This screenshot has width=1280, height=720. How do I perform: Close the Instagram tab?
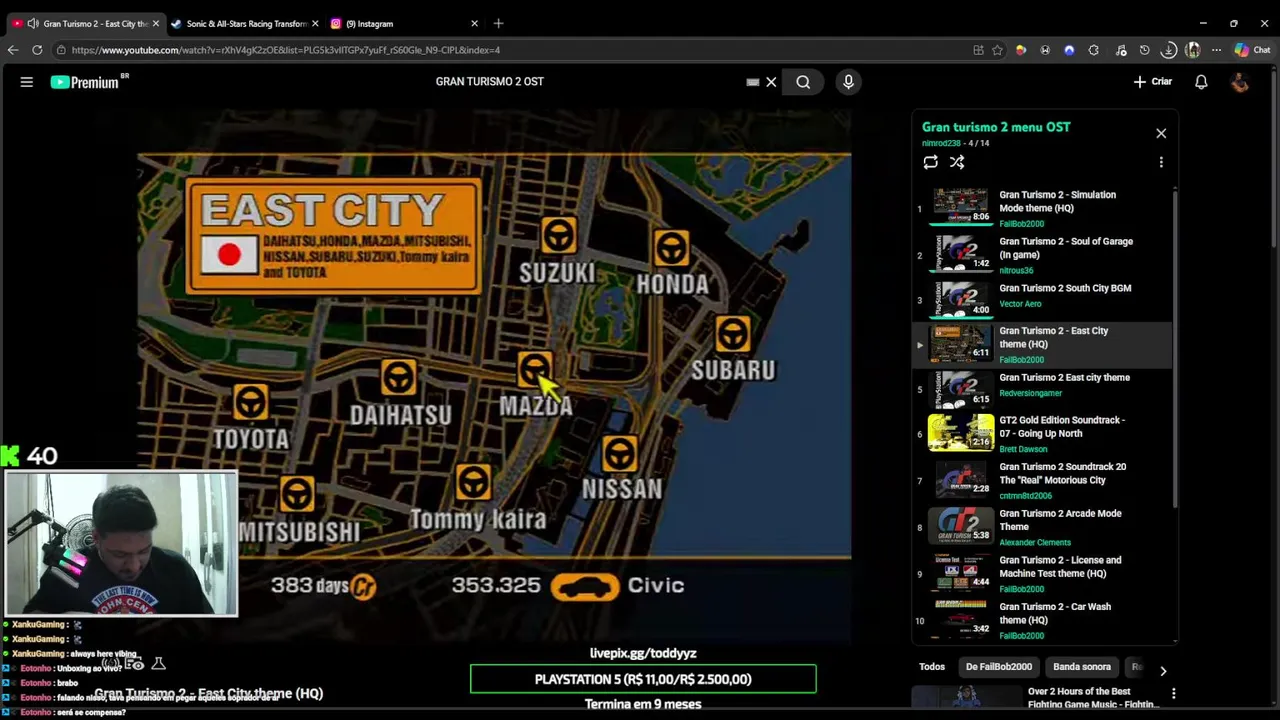pyautogui.click(x=474, y=23)
